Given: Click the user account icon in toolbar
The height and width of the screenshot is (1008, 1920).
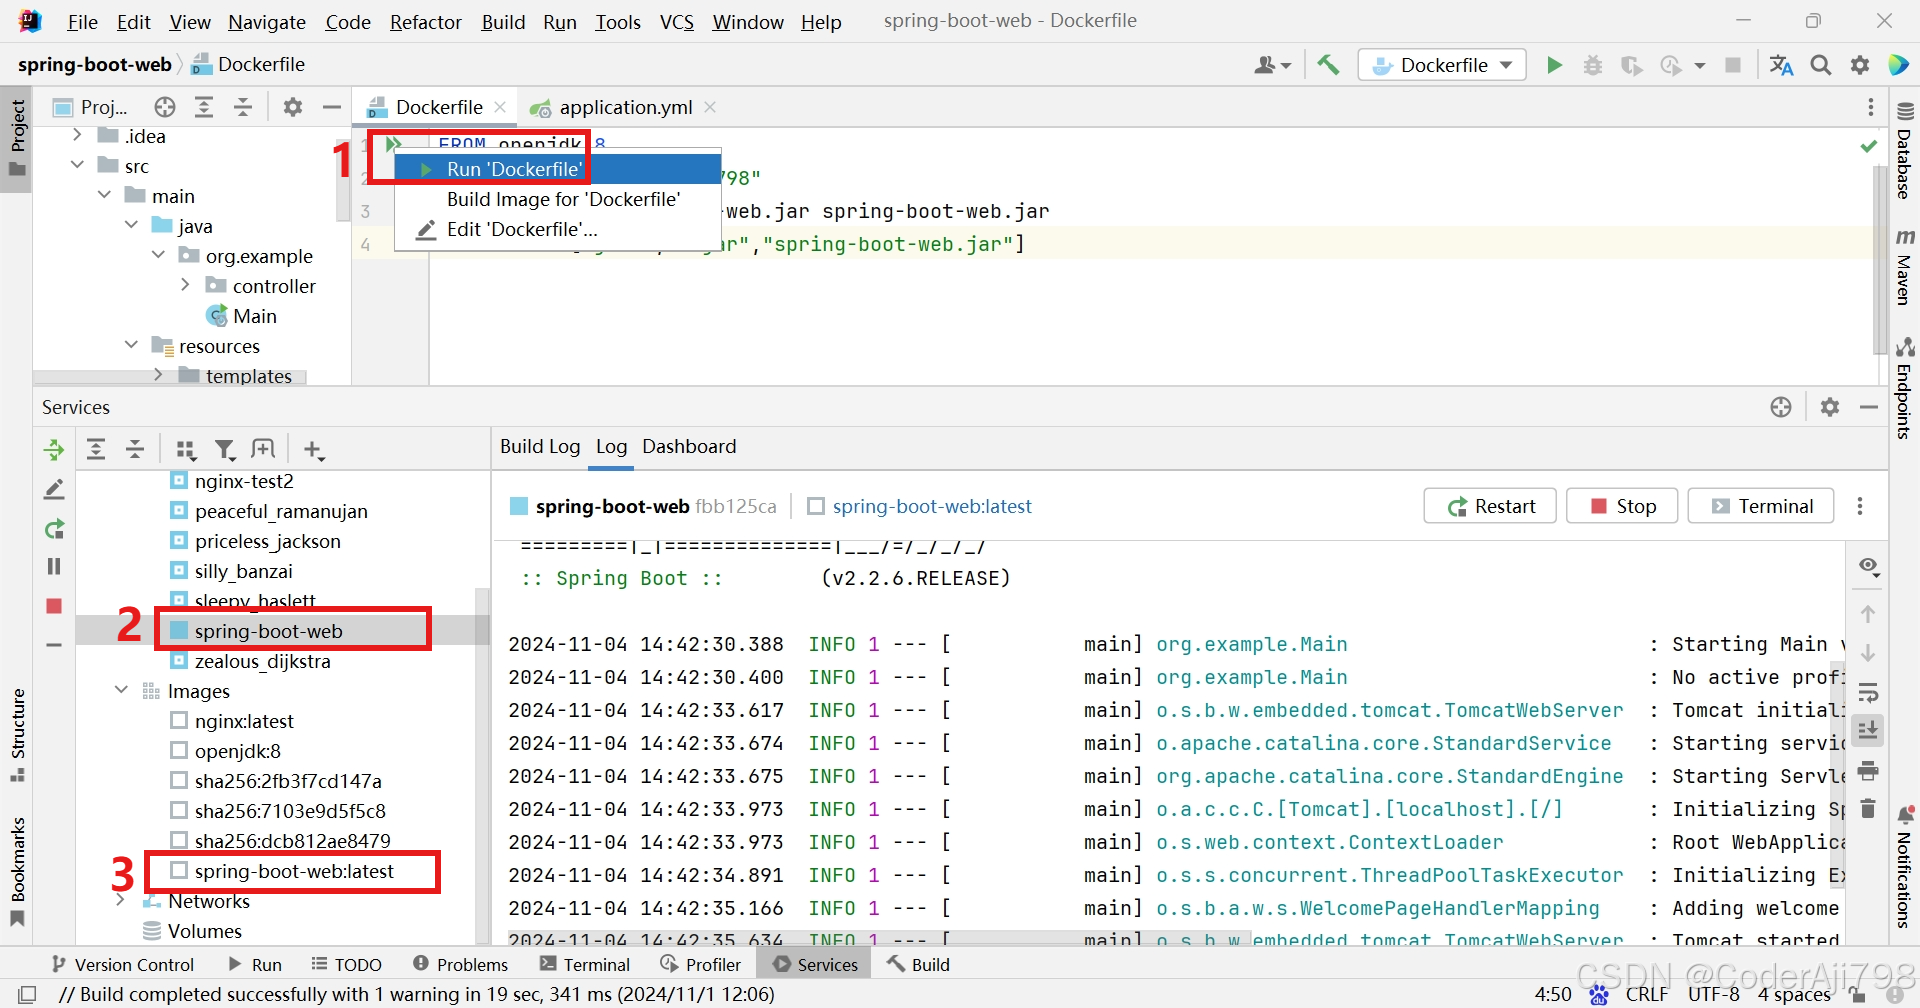Looking at the screenshot, I should click(x=1272, y=65).
